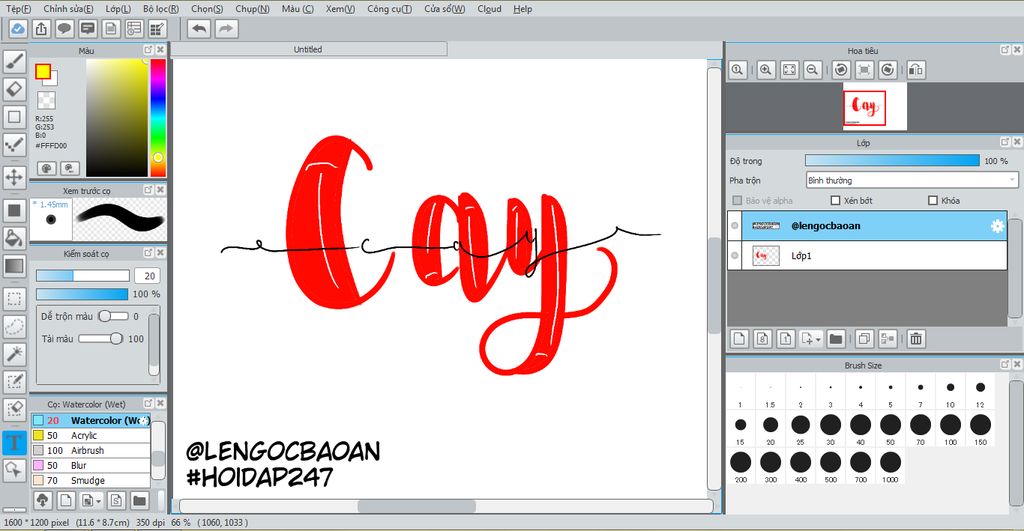Screen dimensions: 1024x531
Task: Hide the @lengocbaoan layer
Action: click(x=735, y=226)
